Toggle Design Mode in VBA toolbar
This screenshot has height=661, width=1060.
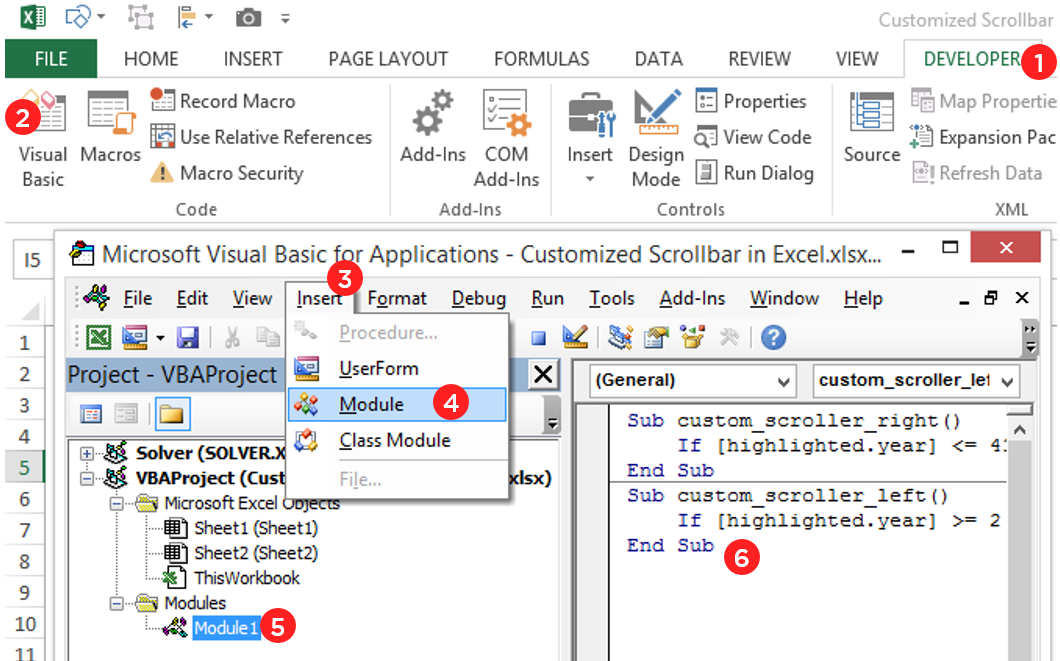point(575,337)
